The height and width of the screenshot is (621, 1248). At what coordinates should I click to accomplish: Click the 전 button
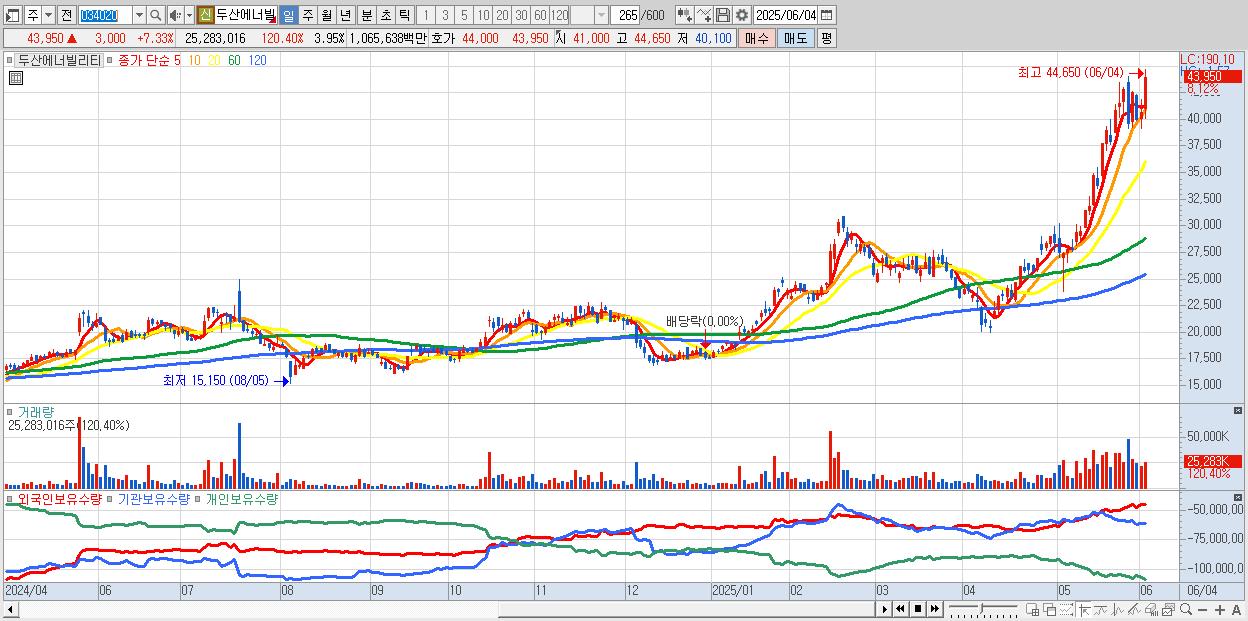tap(66, 15)
